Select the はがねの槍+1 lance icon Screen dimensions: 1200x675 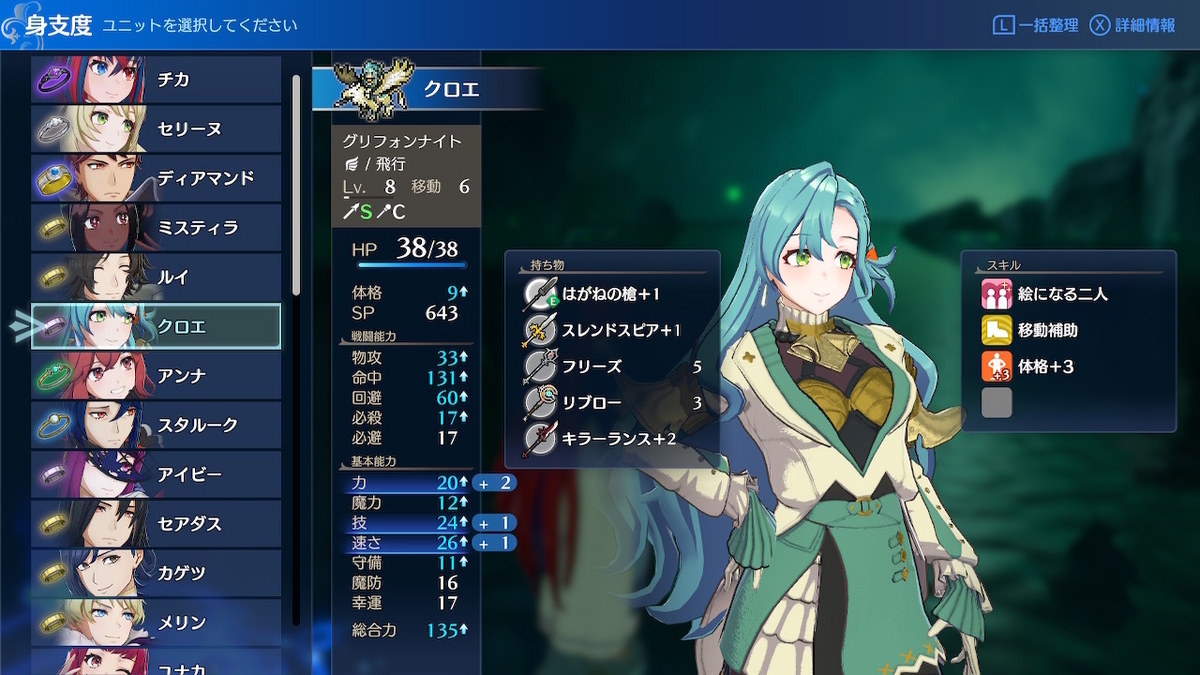pyautogui.click(x=540, y=294)
